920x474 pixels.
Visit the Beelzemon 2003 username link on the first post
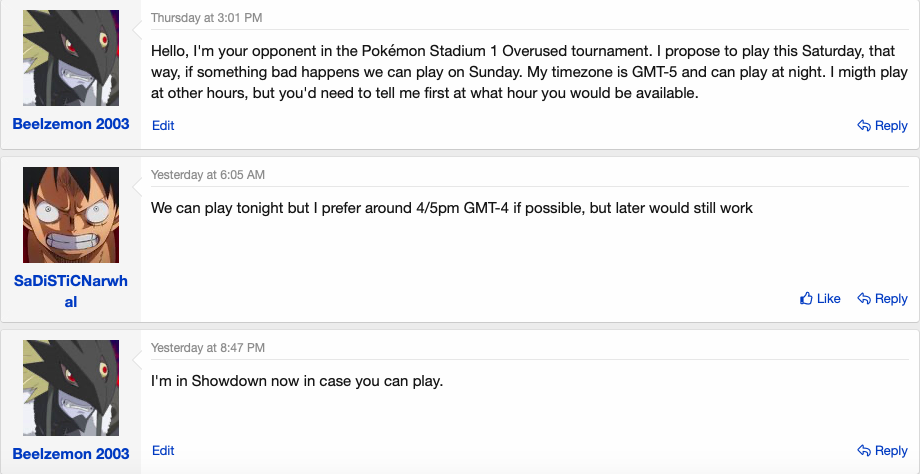(70, 152)
